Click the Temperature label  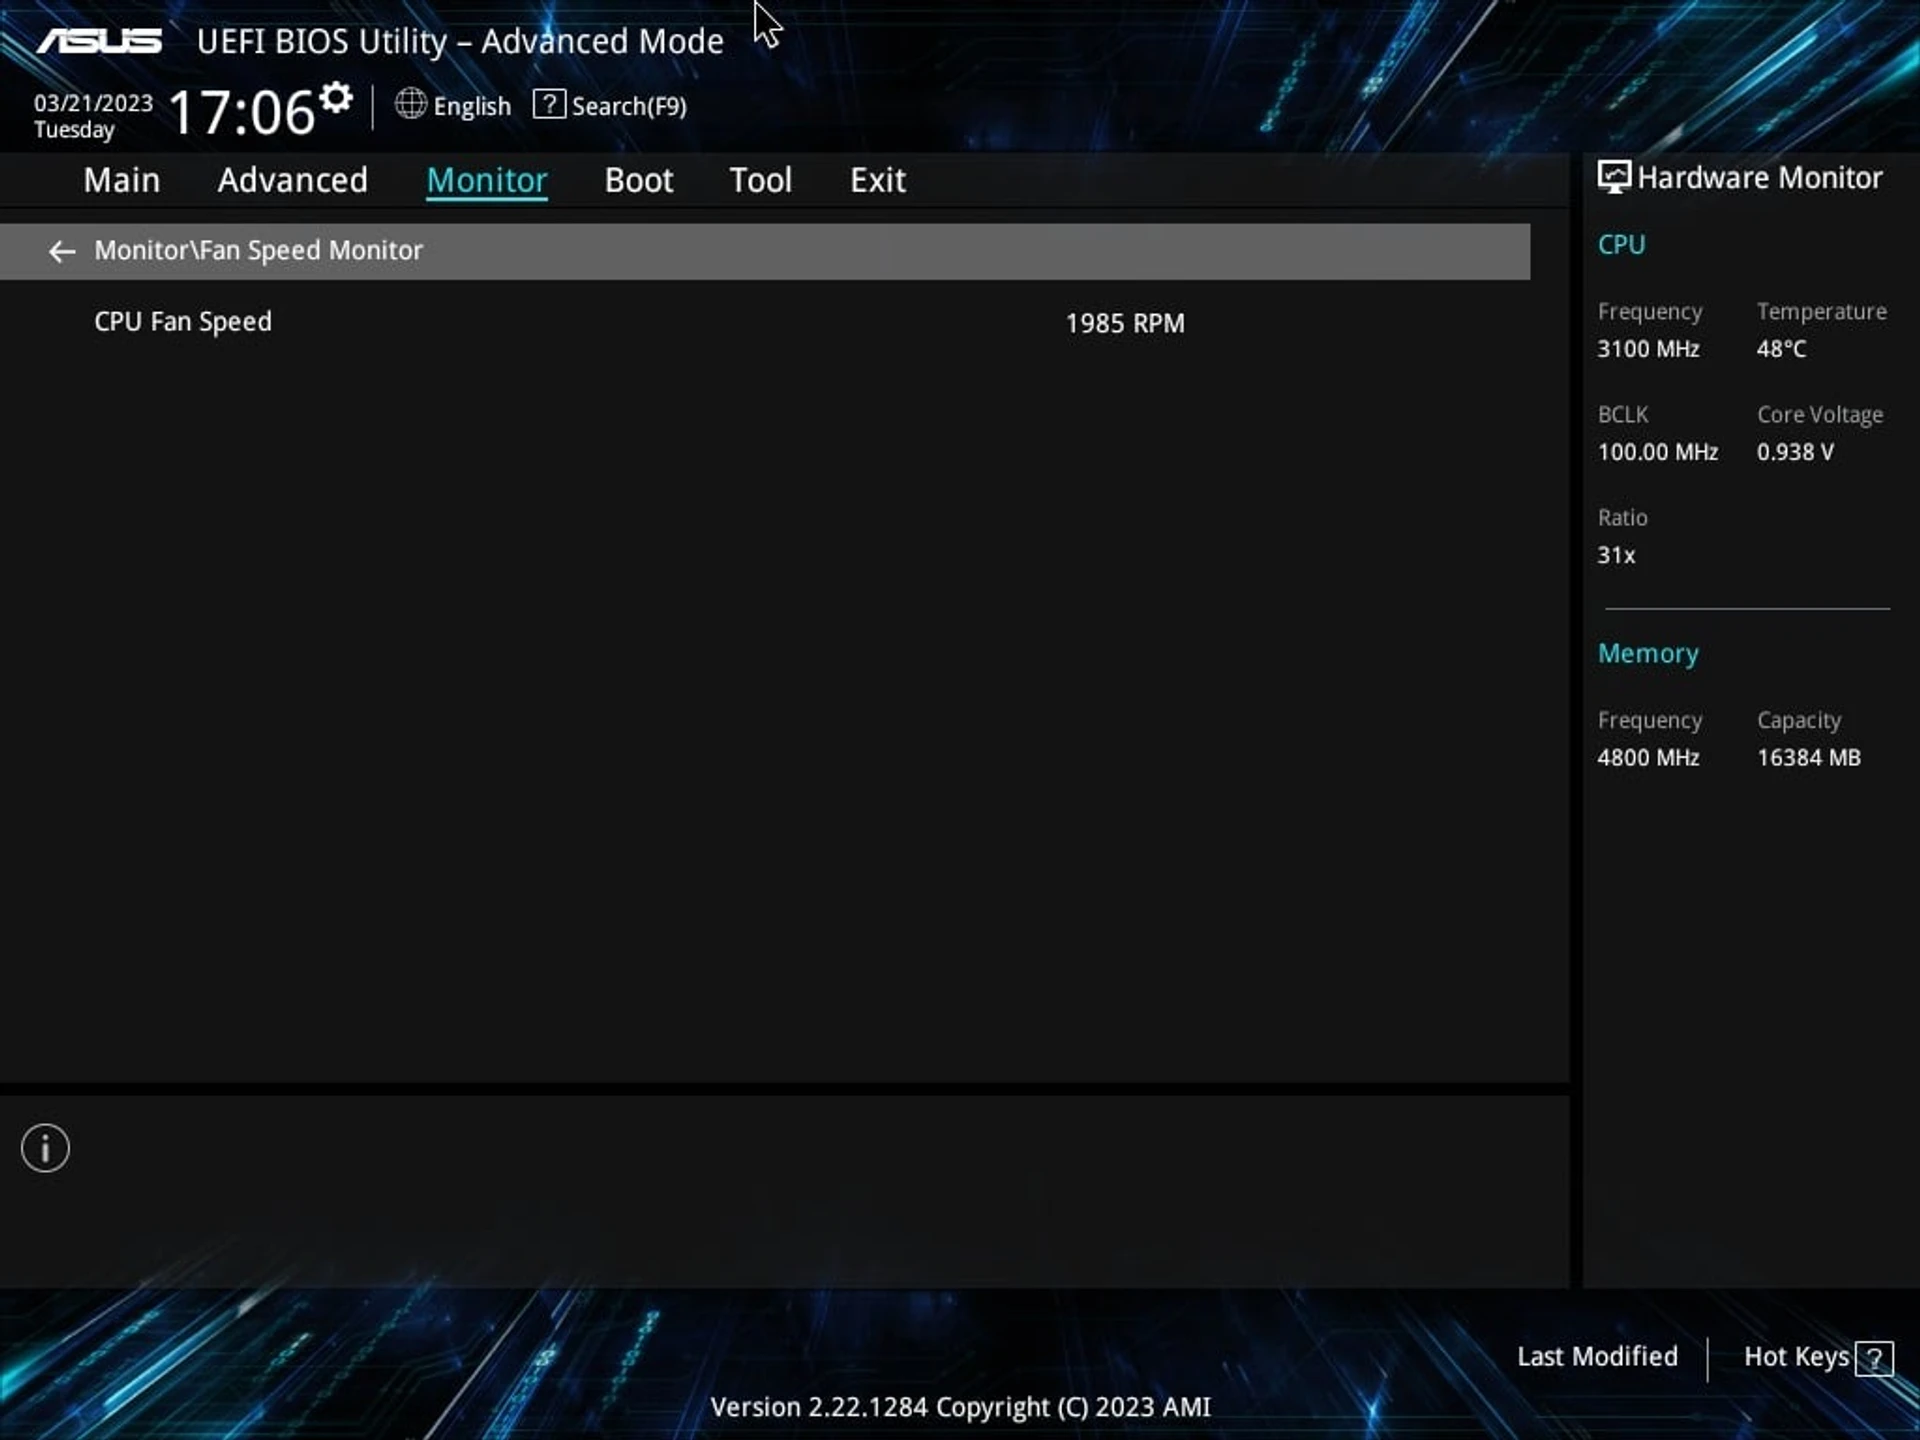point(1822,312)
